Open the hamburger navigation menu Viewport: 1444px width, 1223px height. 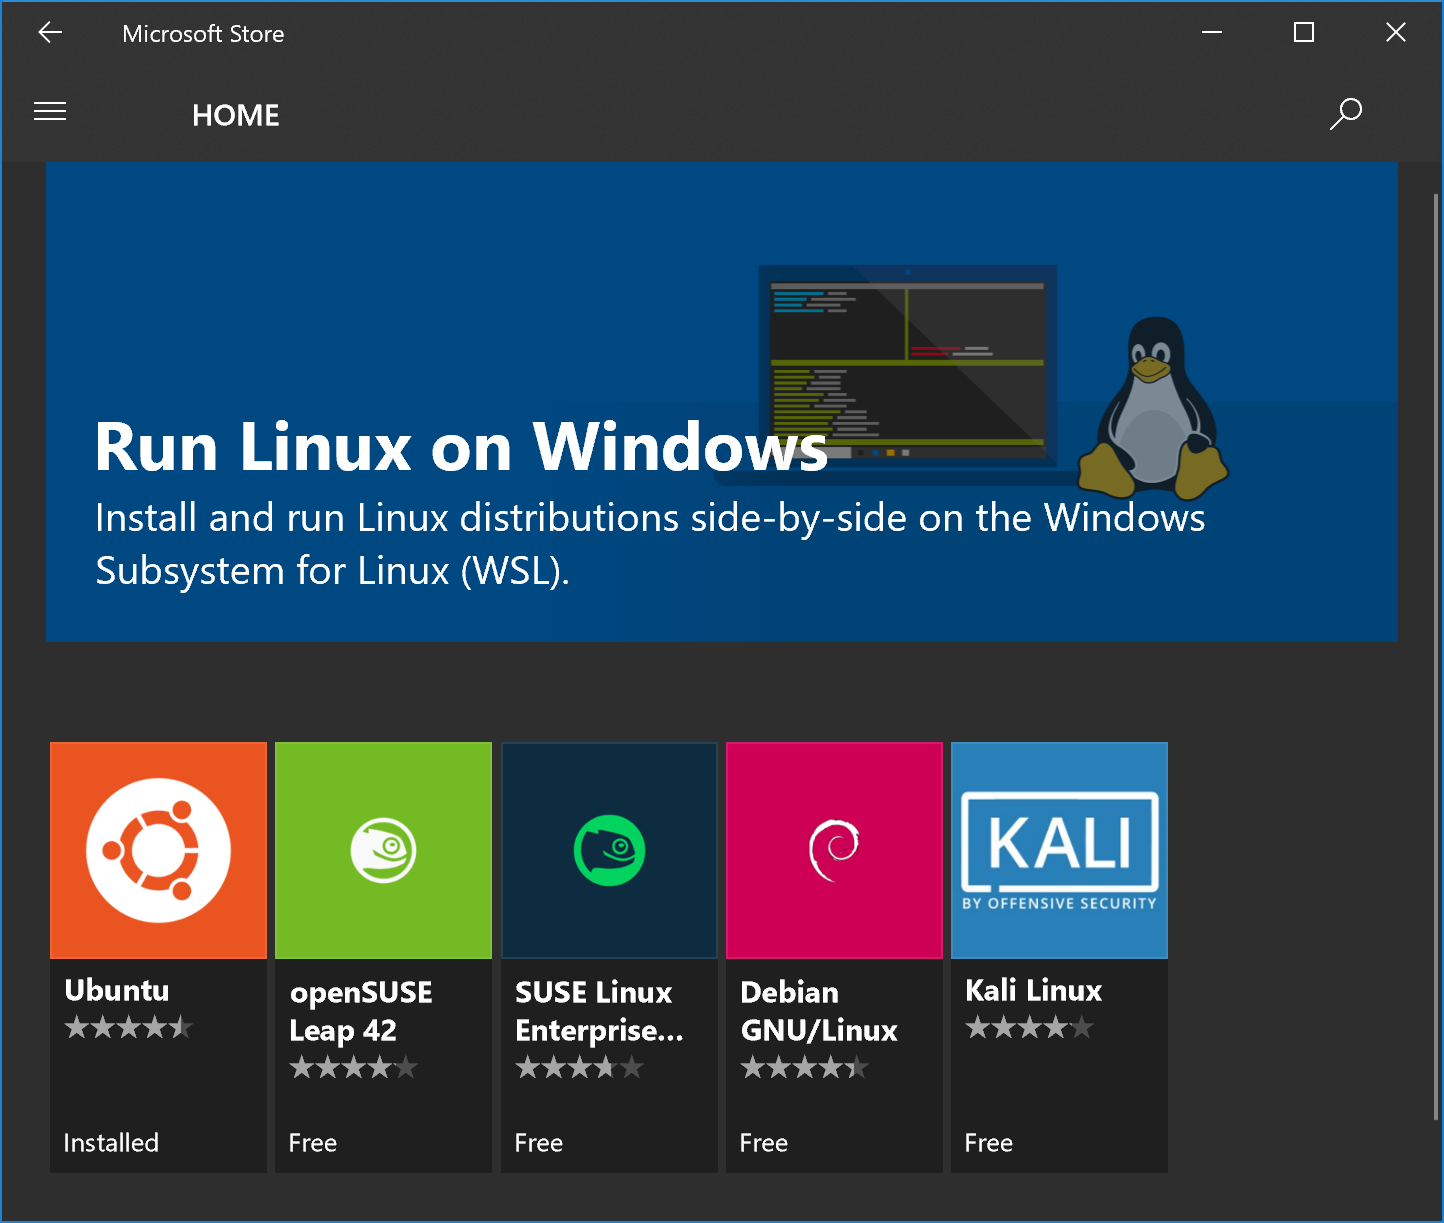coord(50,111)
